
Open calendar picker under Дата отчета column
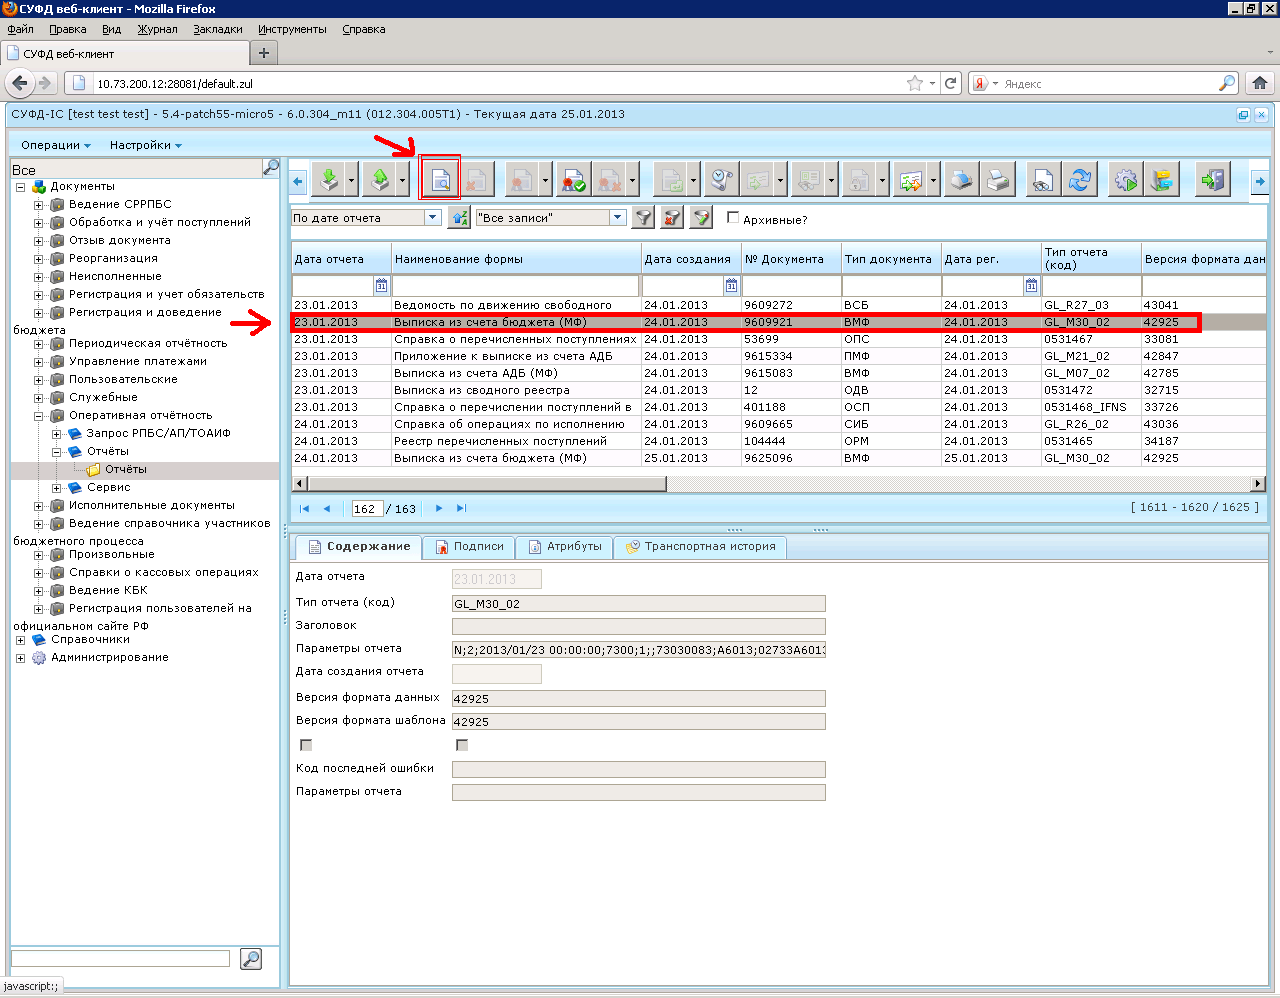point(381,286)
